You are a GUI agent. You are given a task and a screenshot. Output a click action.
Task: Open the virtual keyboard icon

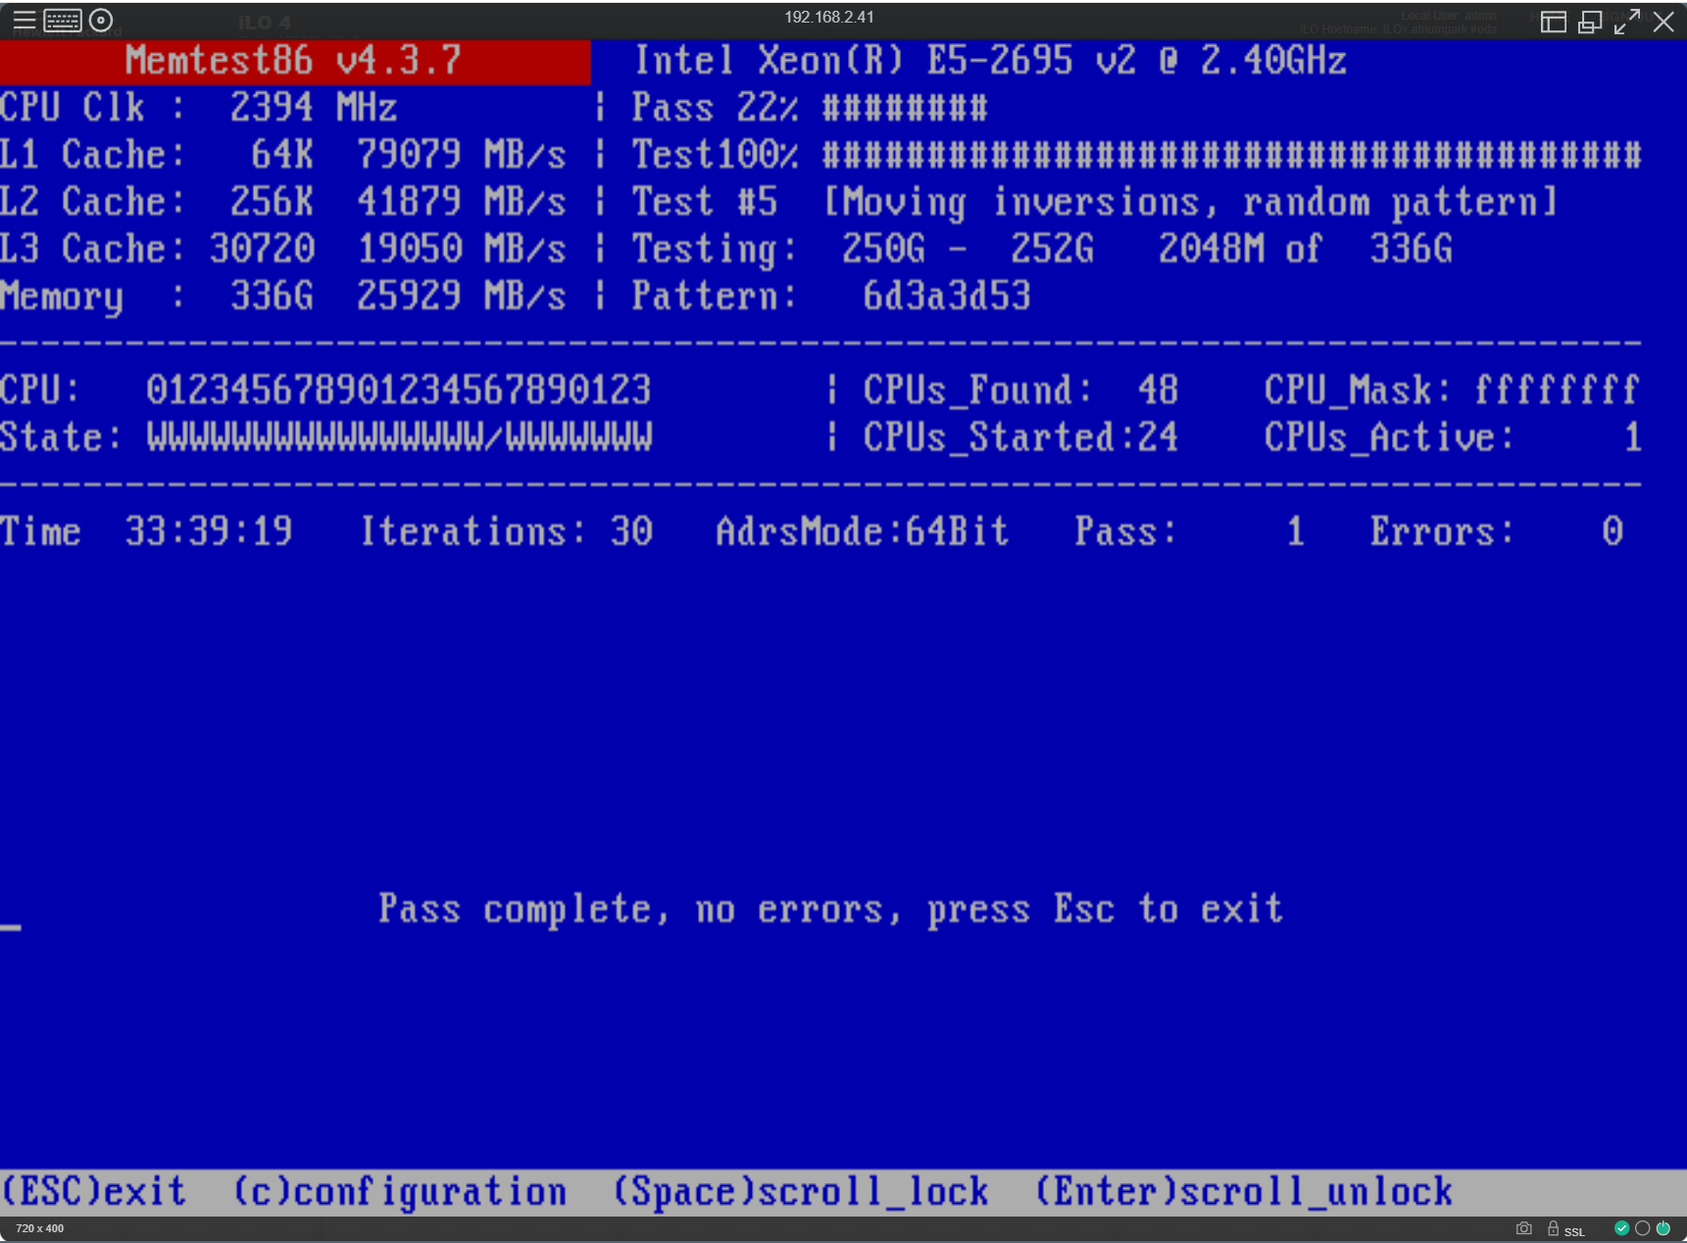62,20
